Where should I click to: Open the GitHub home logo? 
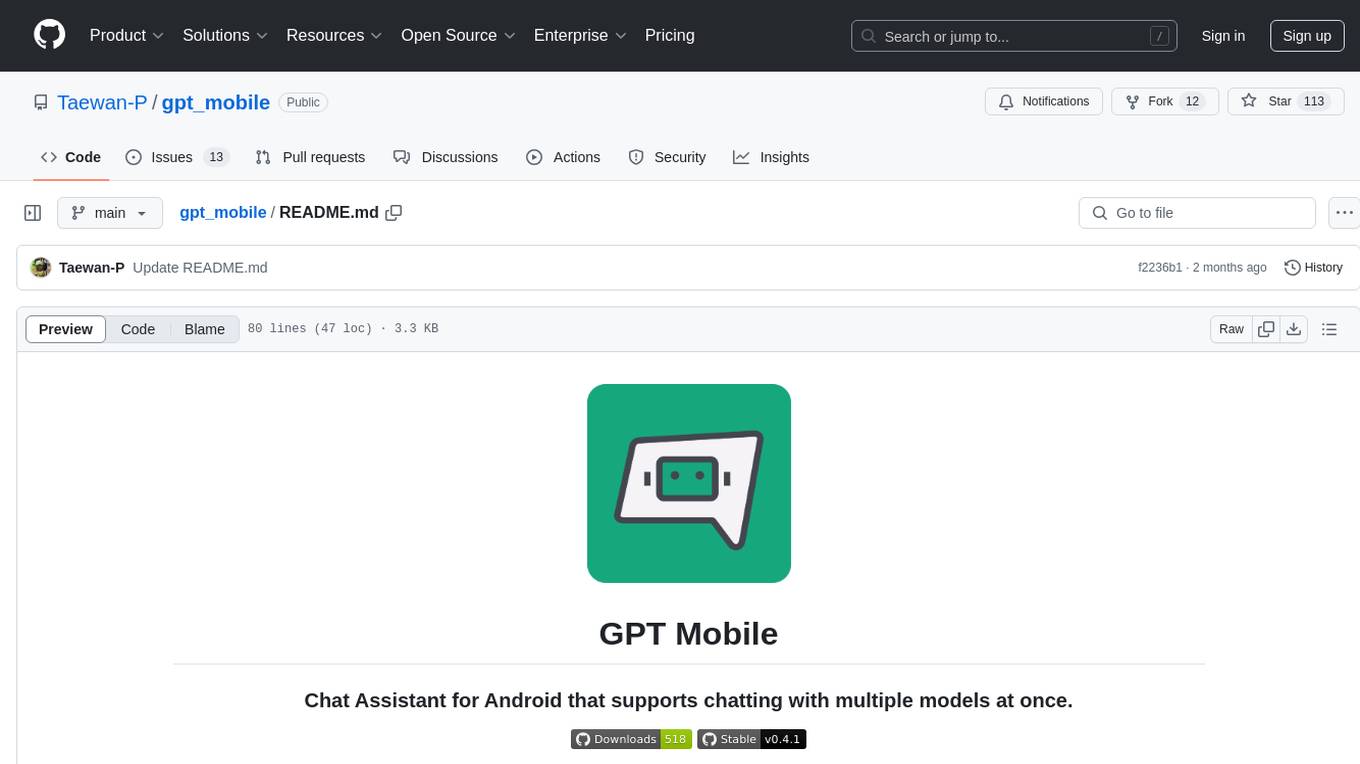[x=49, y=35]
